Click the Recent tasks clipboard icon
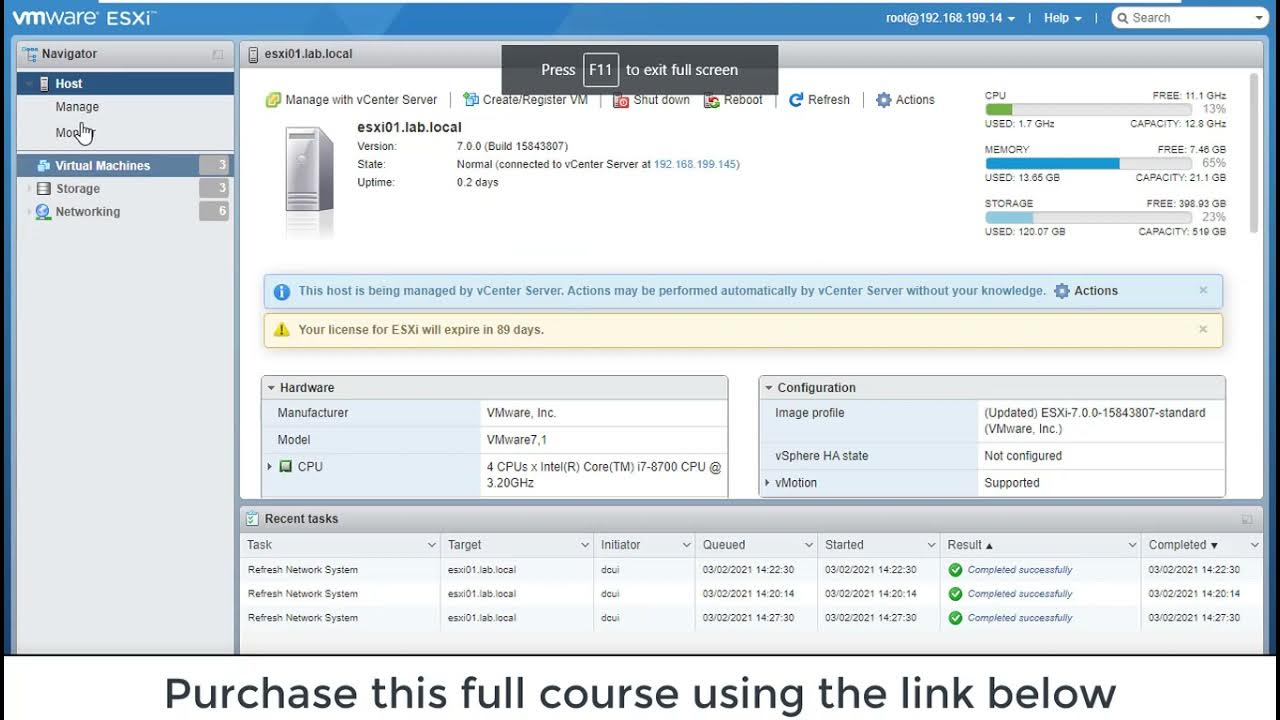This screenshot has width=1280, height=720. 252,519
